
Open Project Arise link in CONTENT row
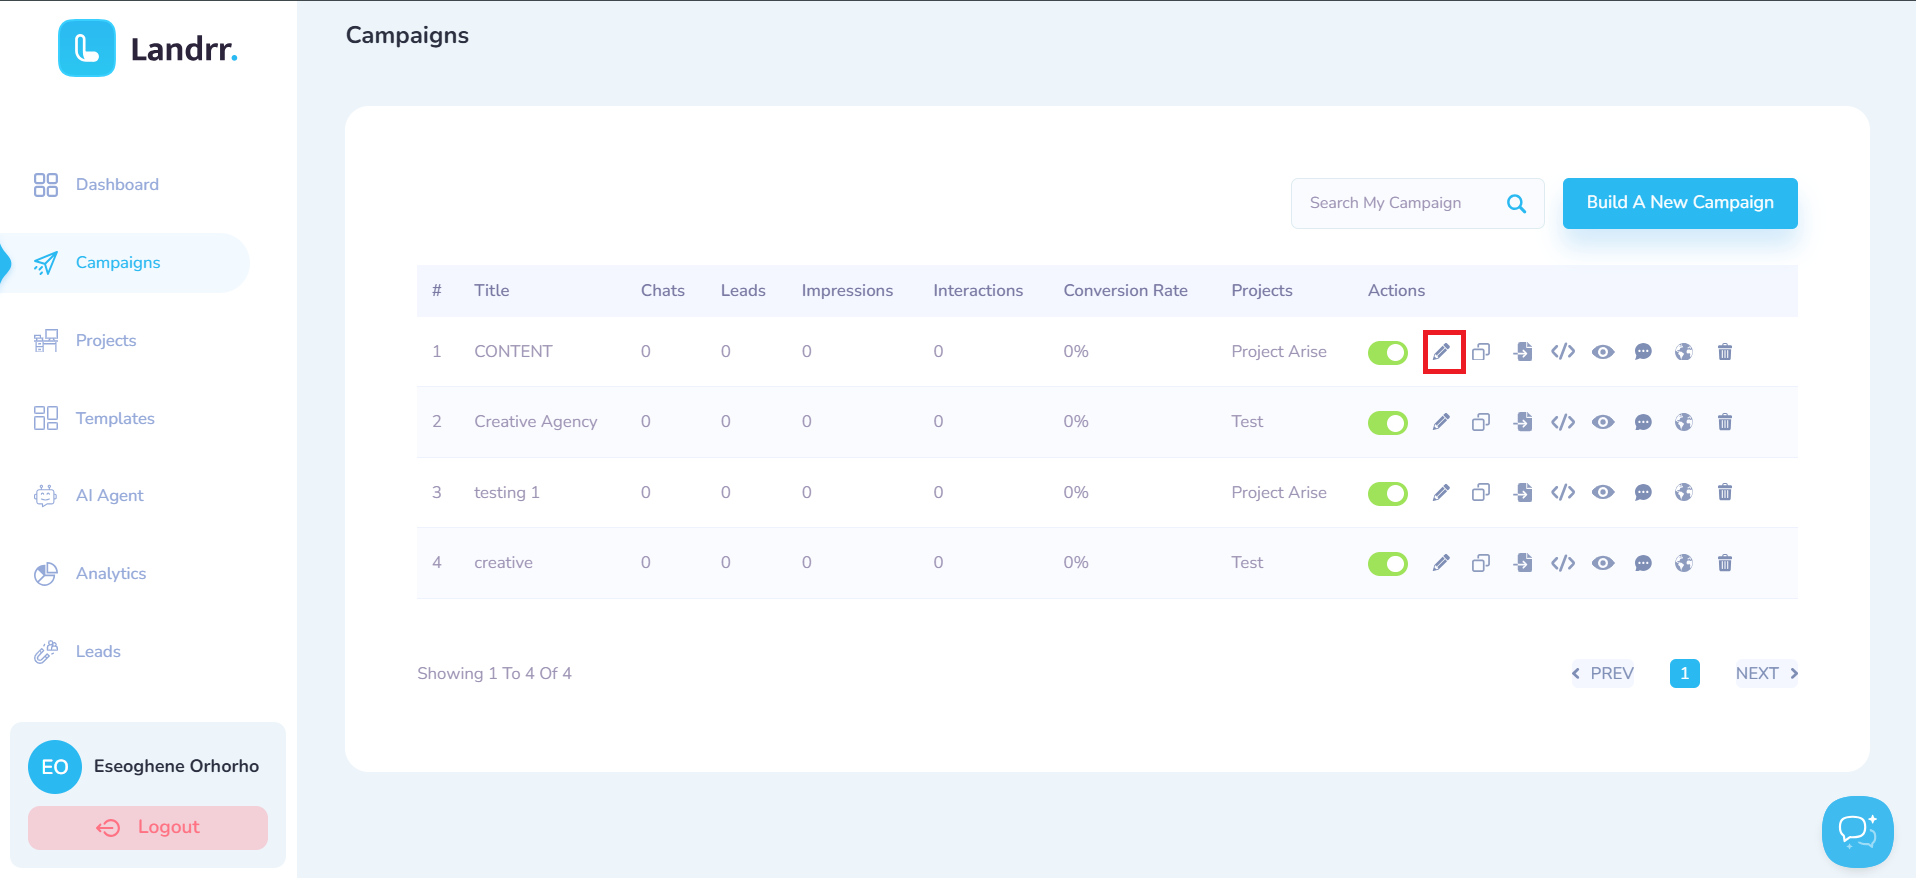(1279, 352)
